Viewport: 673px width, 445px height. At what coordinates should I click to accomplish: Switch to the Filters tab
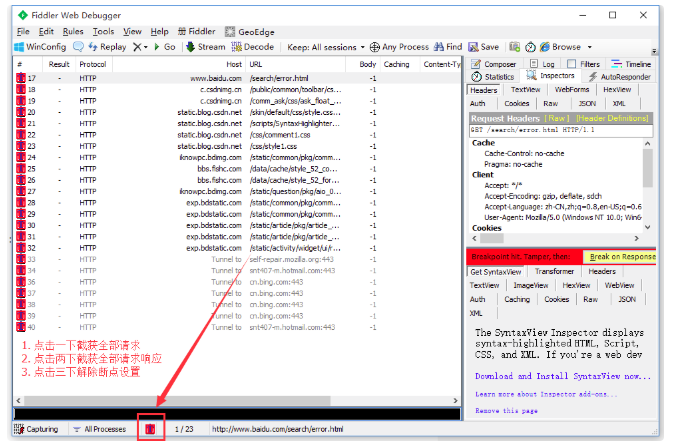click(584, 64)
